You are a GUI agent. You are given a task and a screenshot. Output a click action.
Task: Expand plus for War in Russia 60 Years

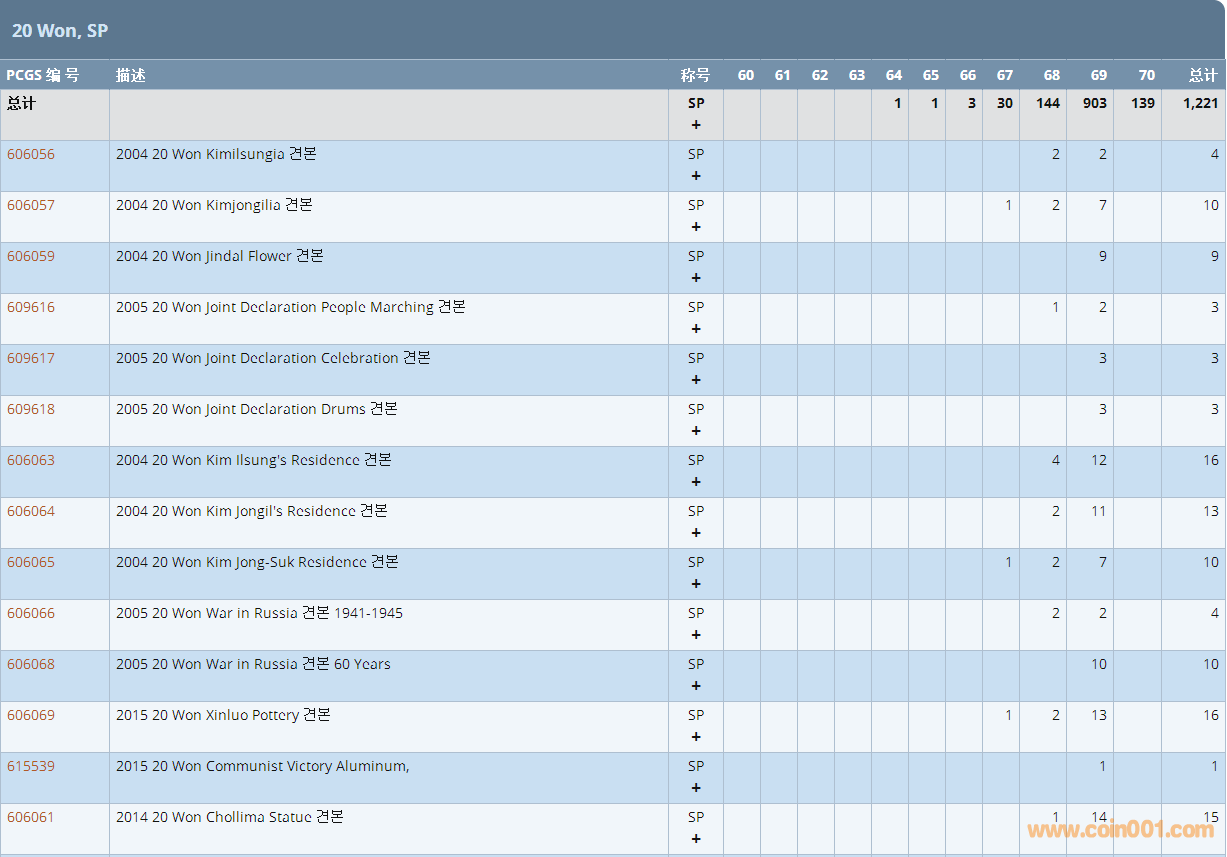tap(696, 686)
